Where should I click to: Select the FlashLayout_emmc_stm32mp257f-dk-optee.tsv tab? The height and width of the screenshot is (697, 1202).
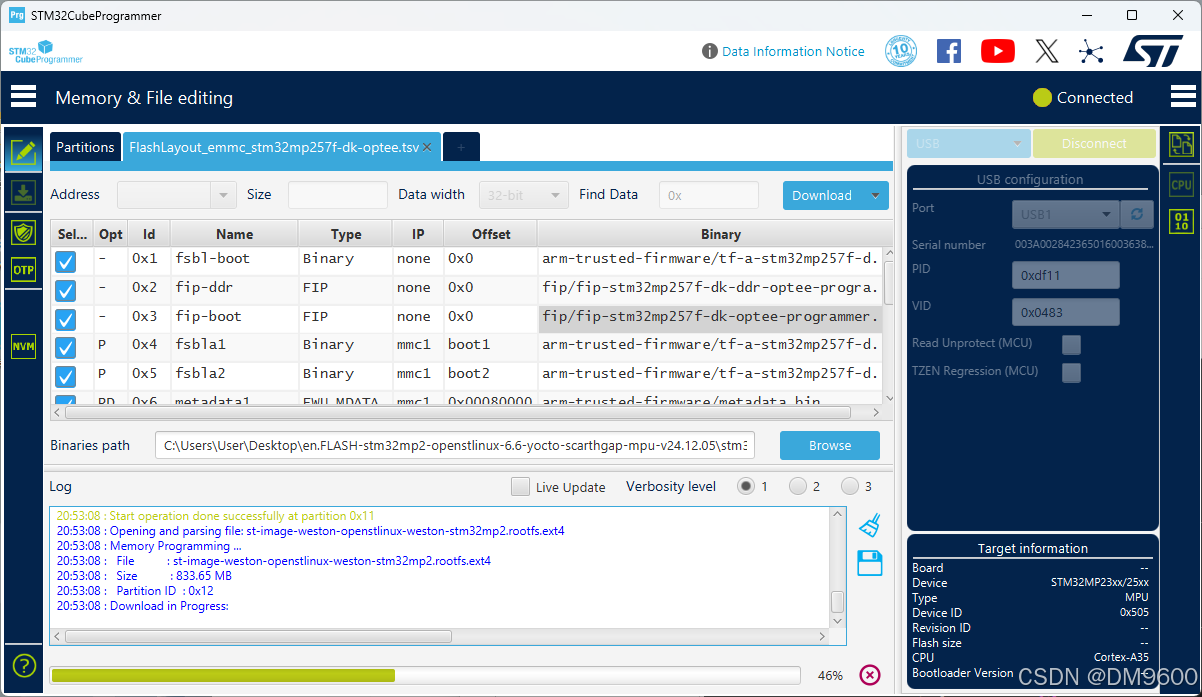[x=274, y=147]
